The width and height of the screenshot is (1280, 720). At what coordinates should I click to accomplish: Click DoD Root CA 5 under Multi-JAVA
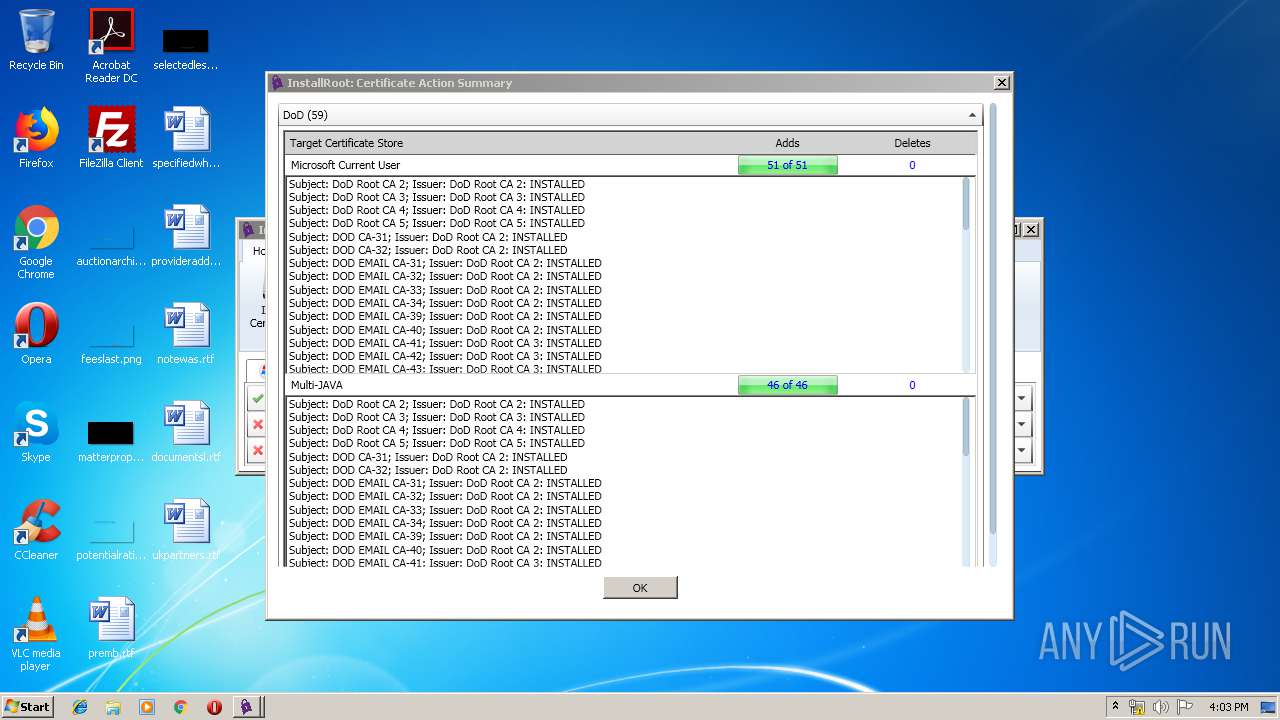(x=437, y=443)
